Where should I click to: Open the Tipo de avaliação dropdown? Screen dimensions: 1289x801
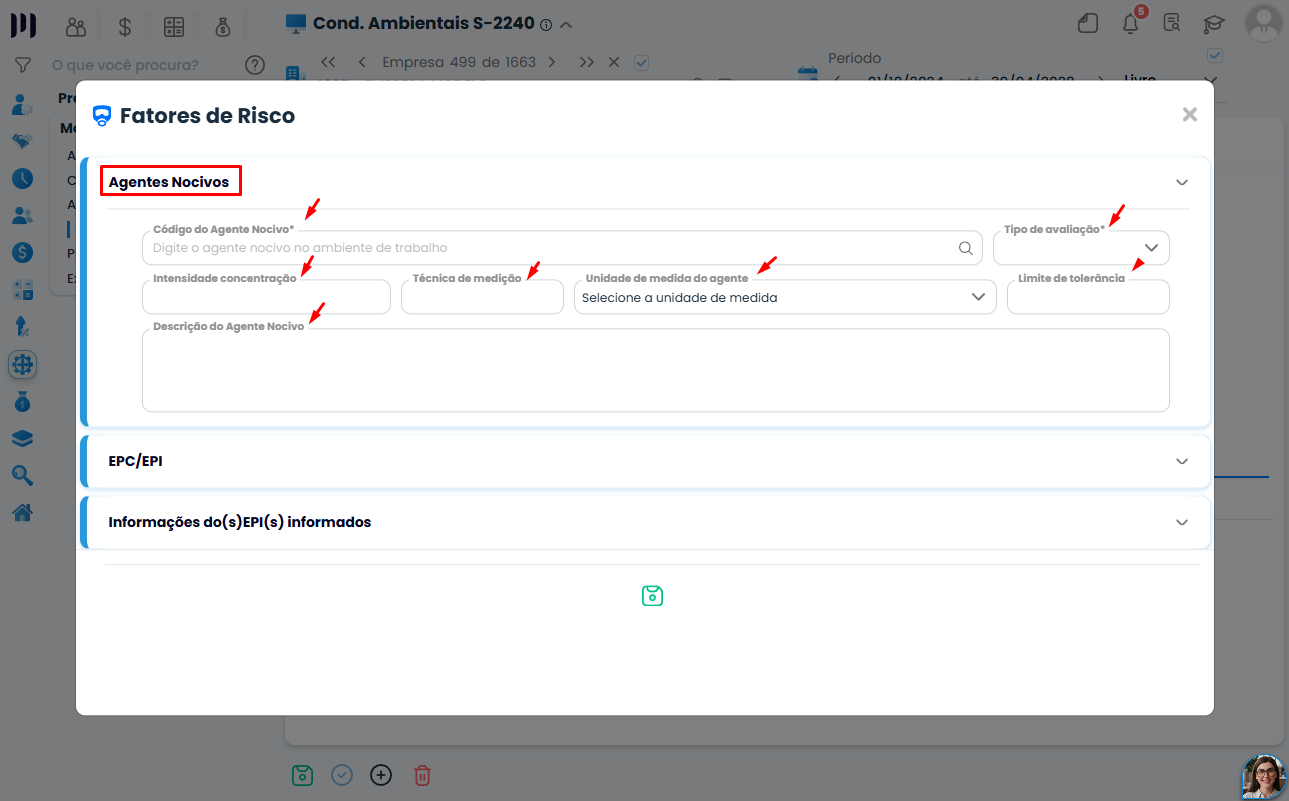click(x=1081, y=247)
